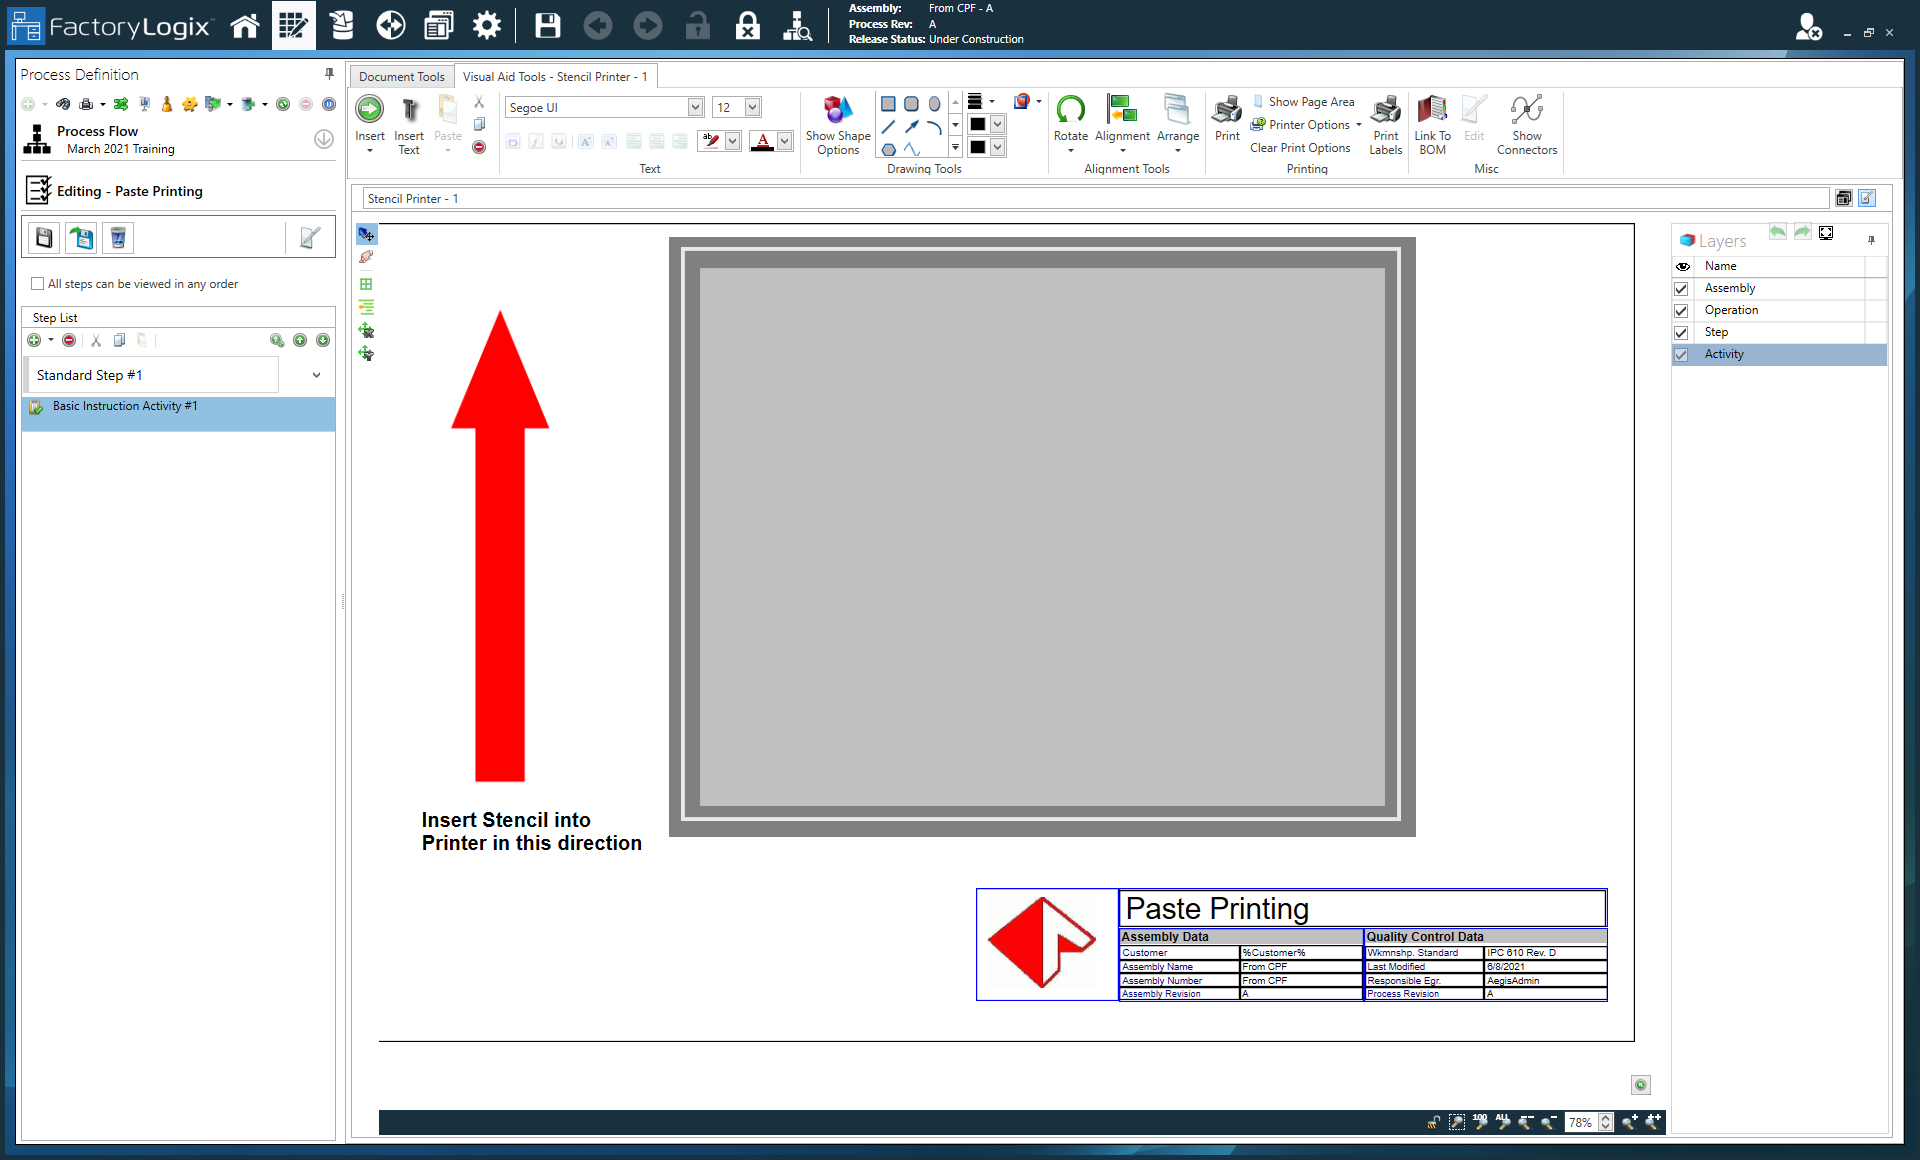Click the Insert Text tool
The image size is (1920, 1160).
[x=409, y=110]
